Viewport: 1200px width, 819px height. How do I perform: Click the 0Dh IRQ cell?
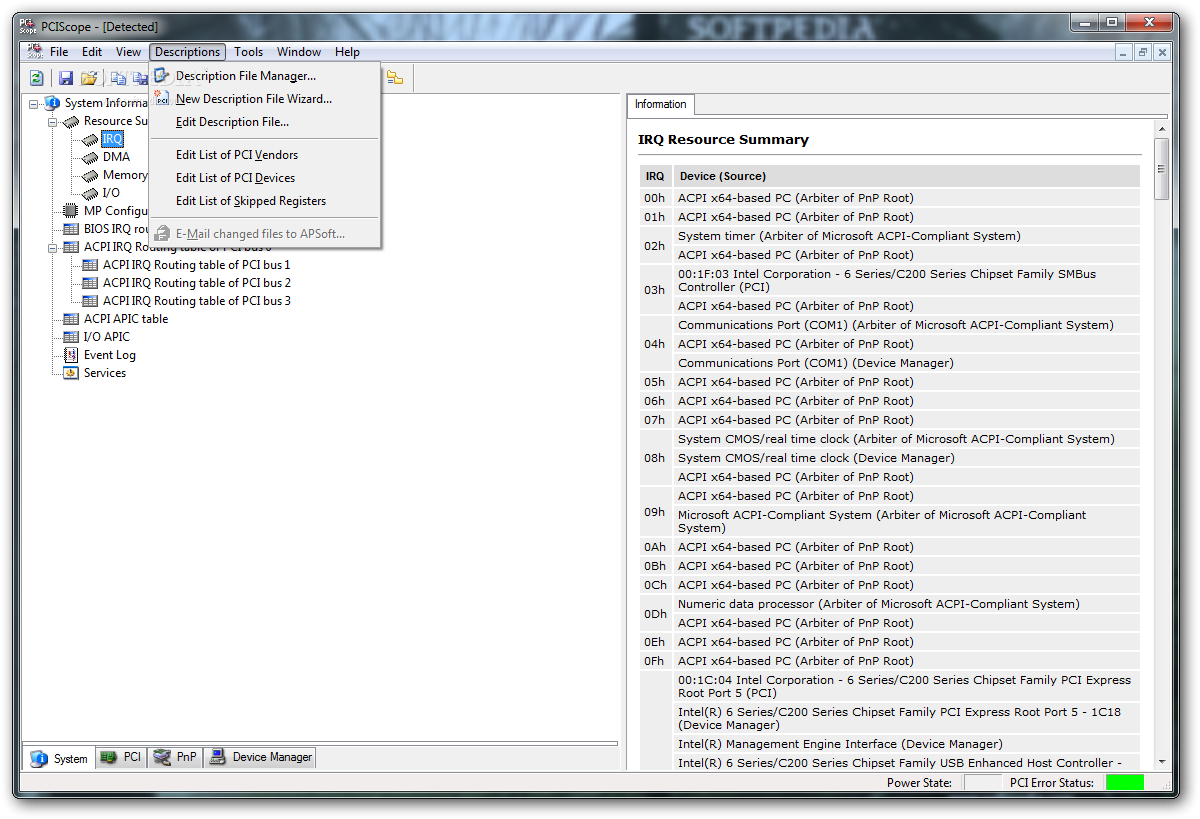(655, 614)
